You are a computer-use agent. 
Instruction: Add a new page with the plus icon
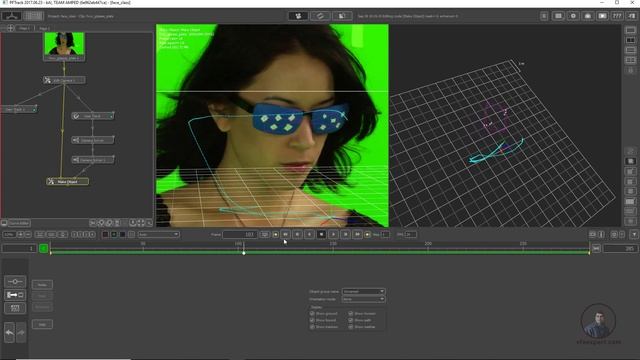(11, 28)
